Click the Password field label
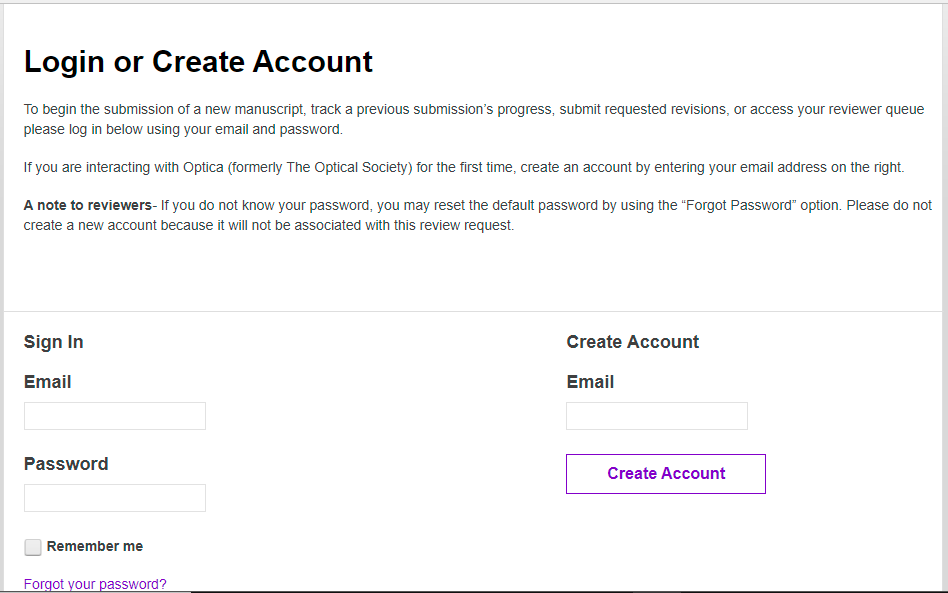 tap(66, 464)
